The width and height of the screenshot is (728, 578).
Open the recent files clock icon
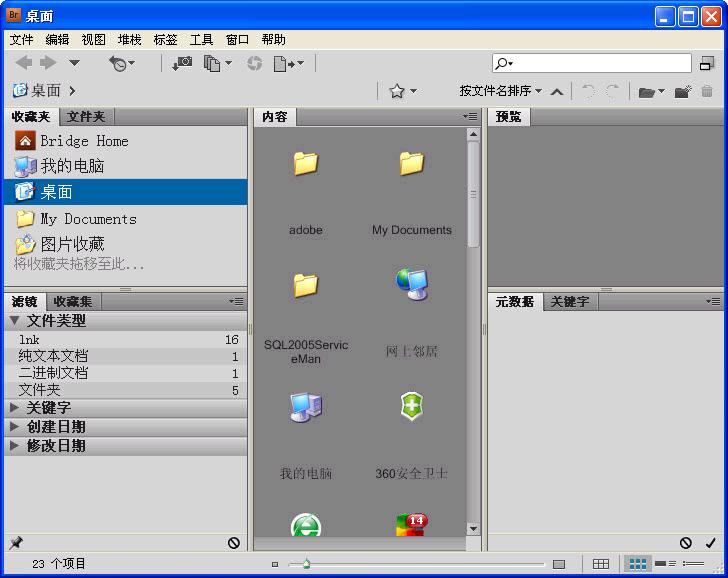pyautogui.click(x=120, y=63)
